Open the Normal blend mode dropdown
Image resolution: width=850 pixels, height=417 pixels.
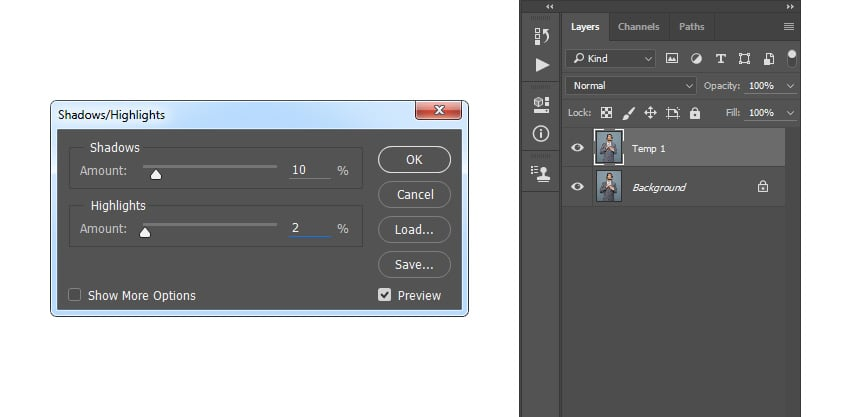pos(631,86)
